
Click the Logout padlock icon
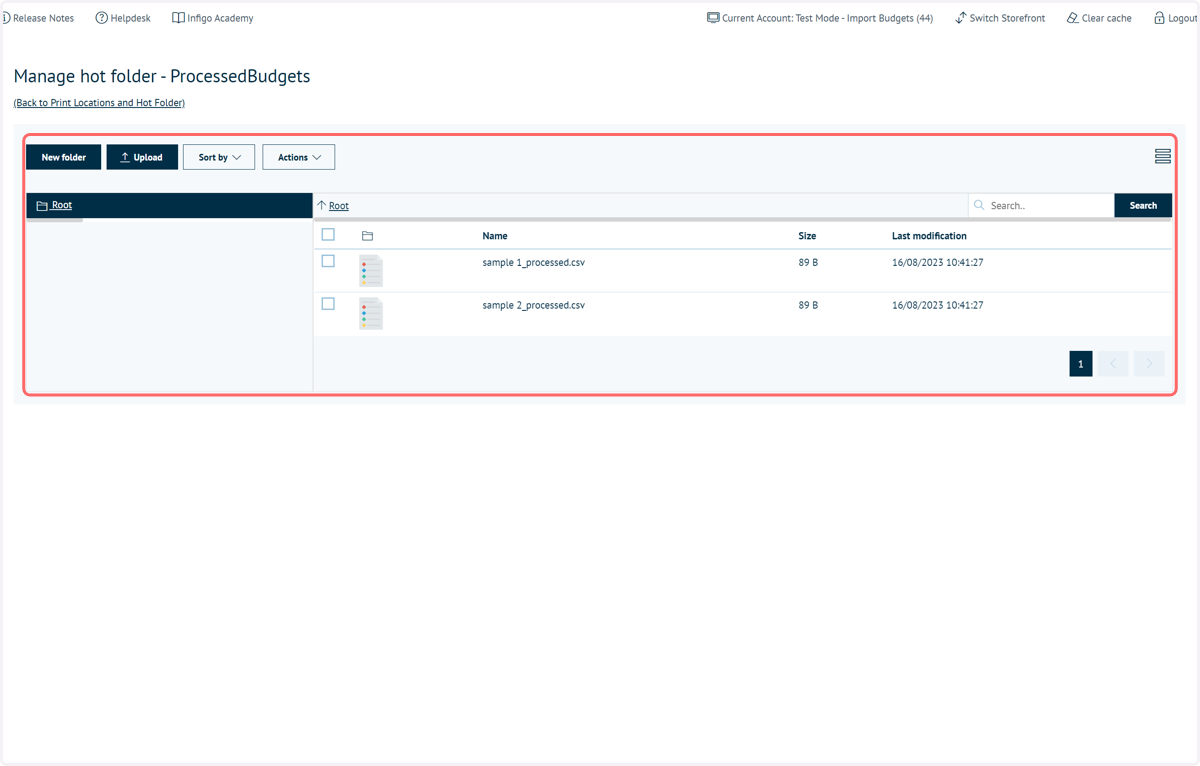pyautogui.click(x=1159, y=18)
